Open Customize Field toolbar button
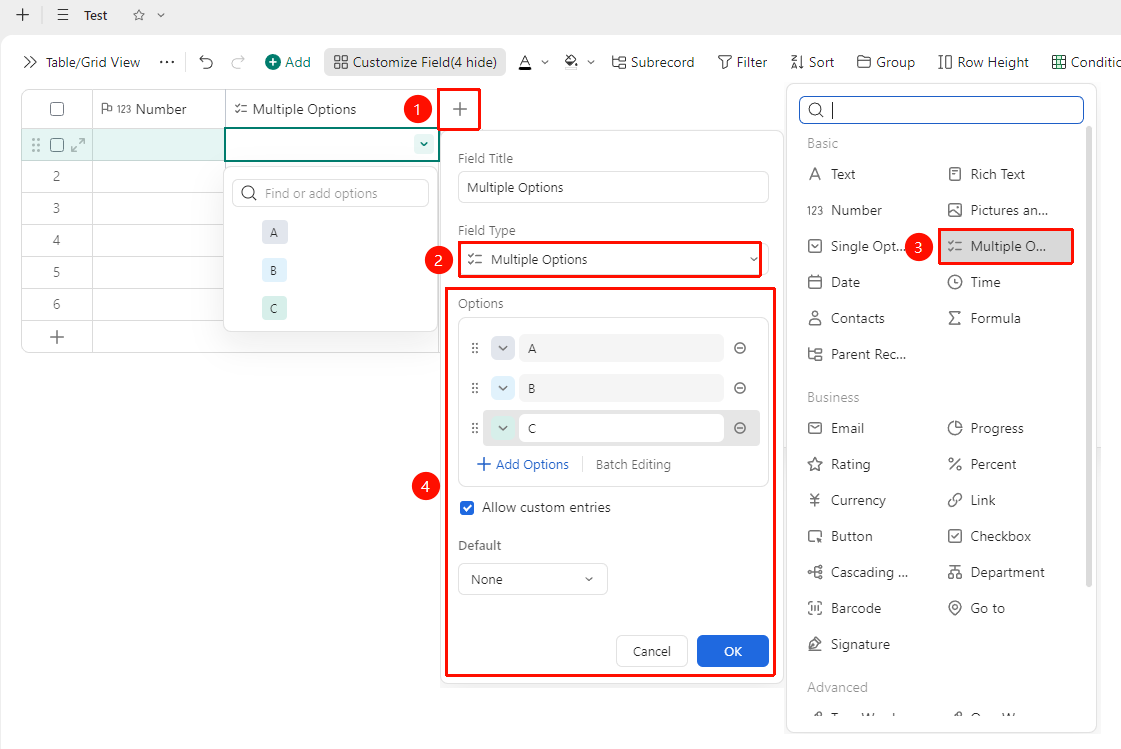1121x749 pixels. click(x=415, y=62)
